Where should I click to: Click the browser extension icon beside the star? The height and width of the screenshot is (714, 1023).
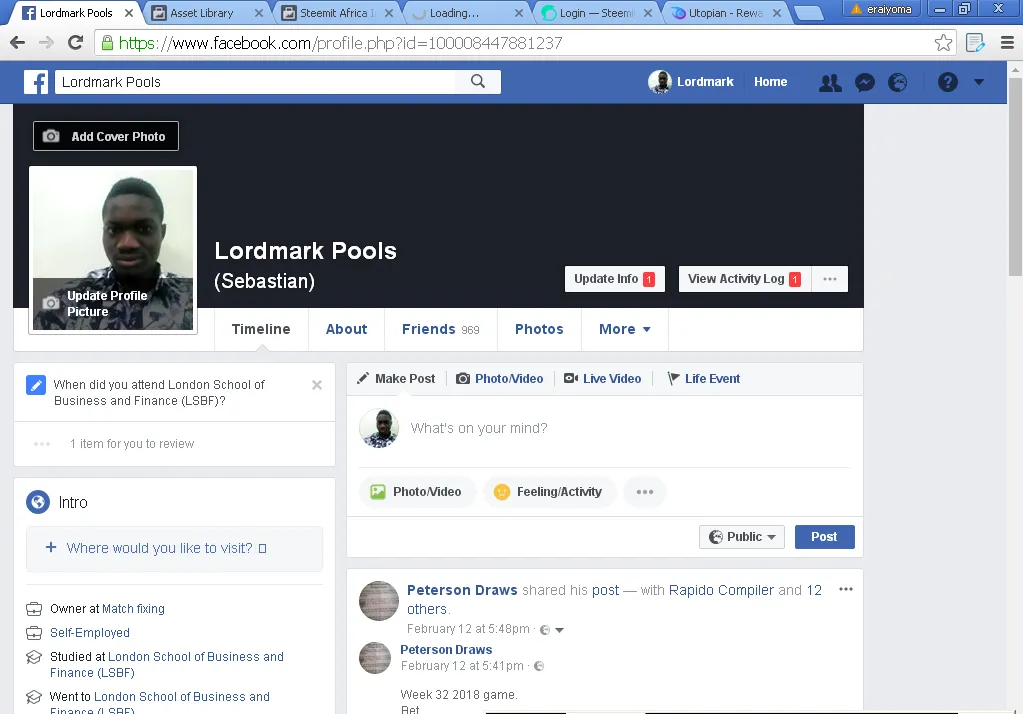975,43
